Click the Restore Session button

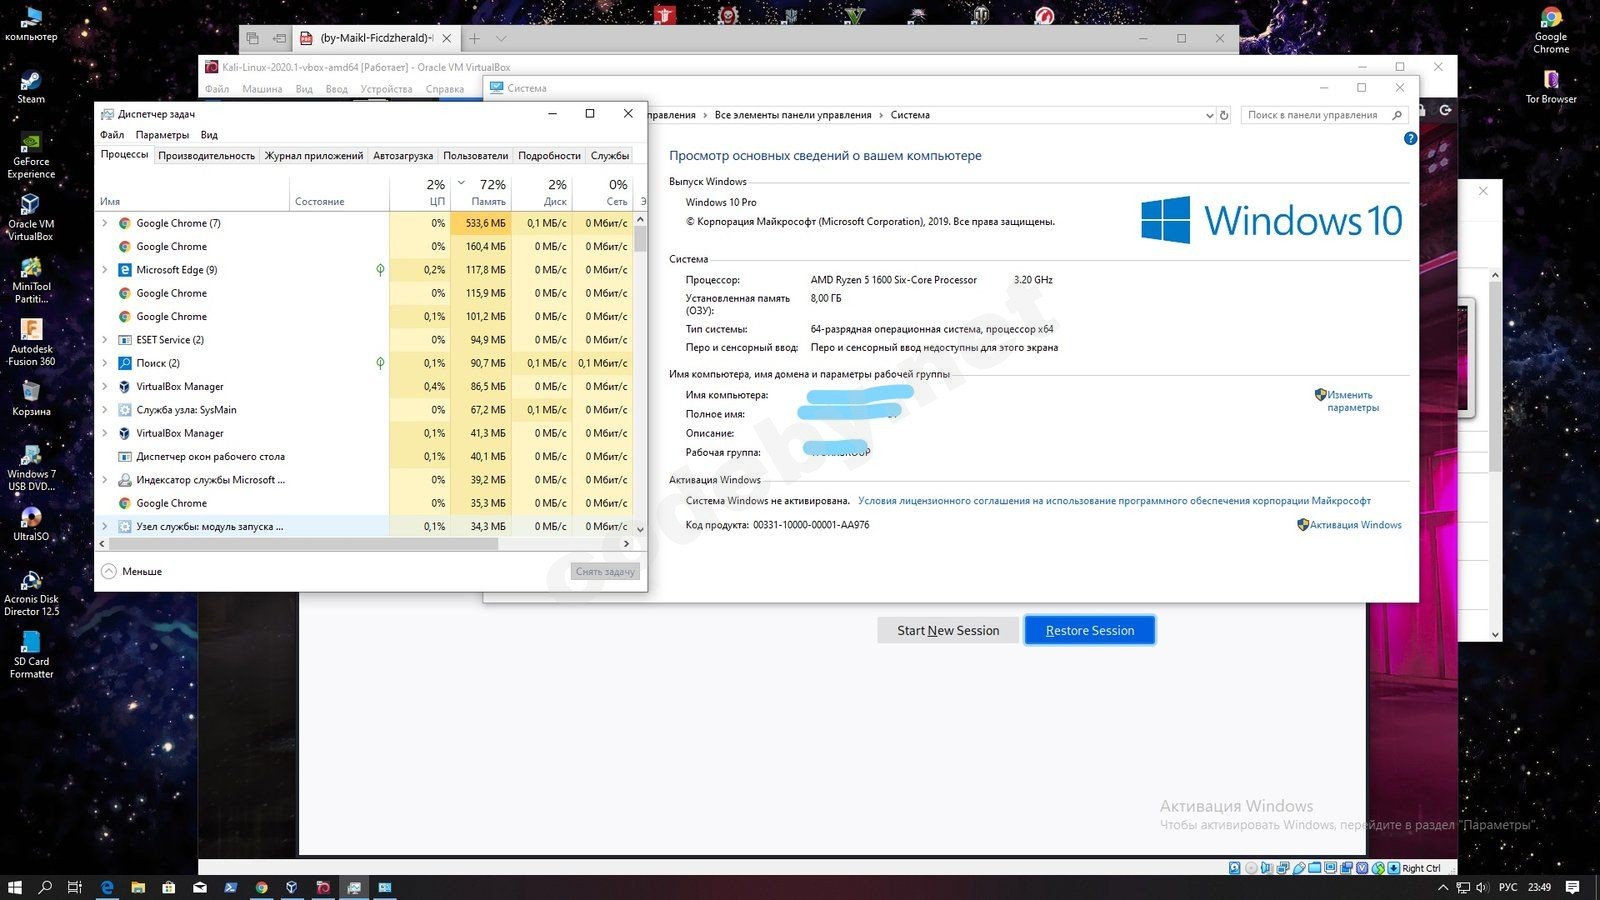[1089, 630]
